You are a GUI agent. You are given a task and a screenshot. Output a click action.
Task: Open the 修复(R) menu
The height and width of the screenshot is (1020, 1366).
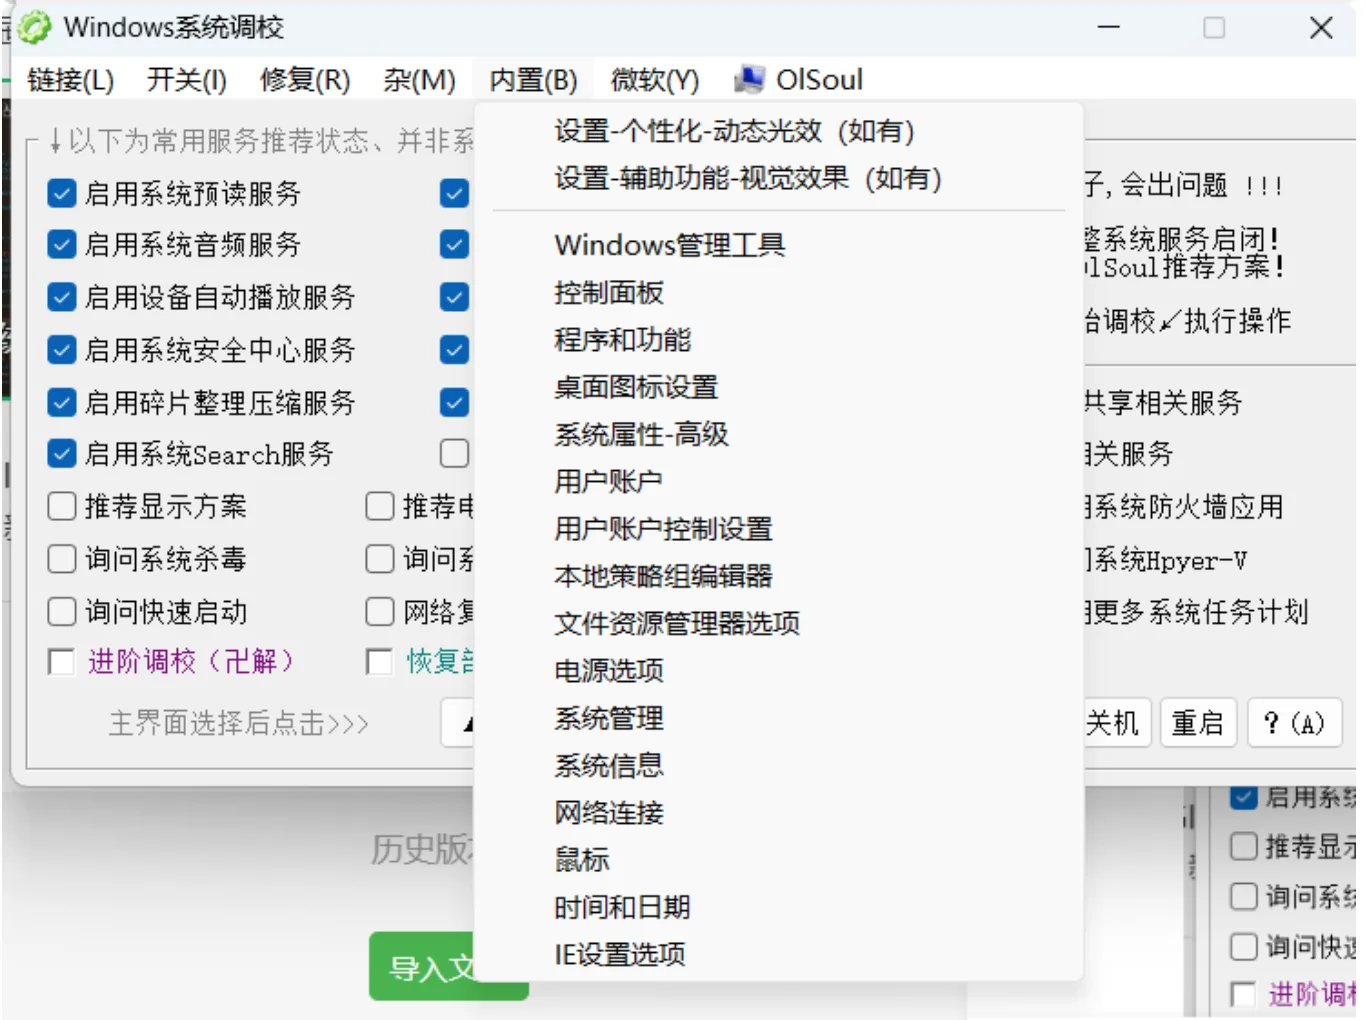coord(305,80)
